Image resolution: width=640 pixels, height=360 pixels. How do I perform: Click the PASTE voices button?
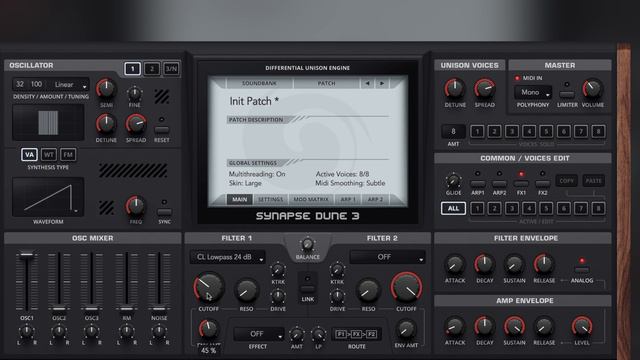coord(594,180)
